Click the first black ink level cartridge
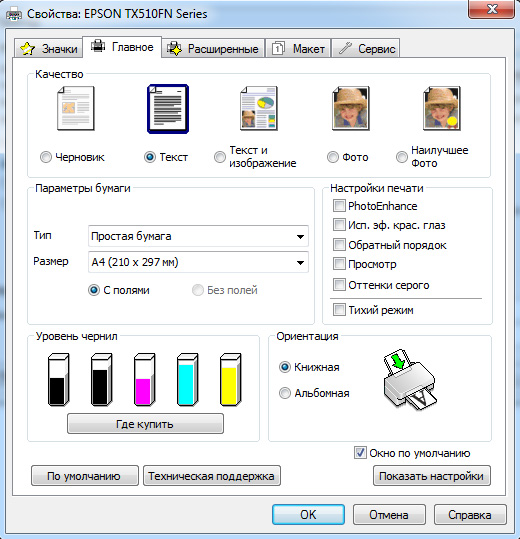520x539 pixels. pyautogui.click(x=58, y=380)
